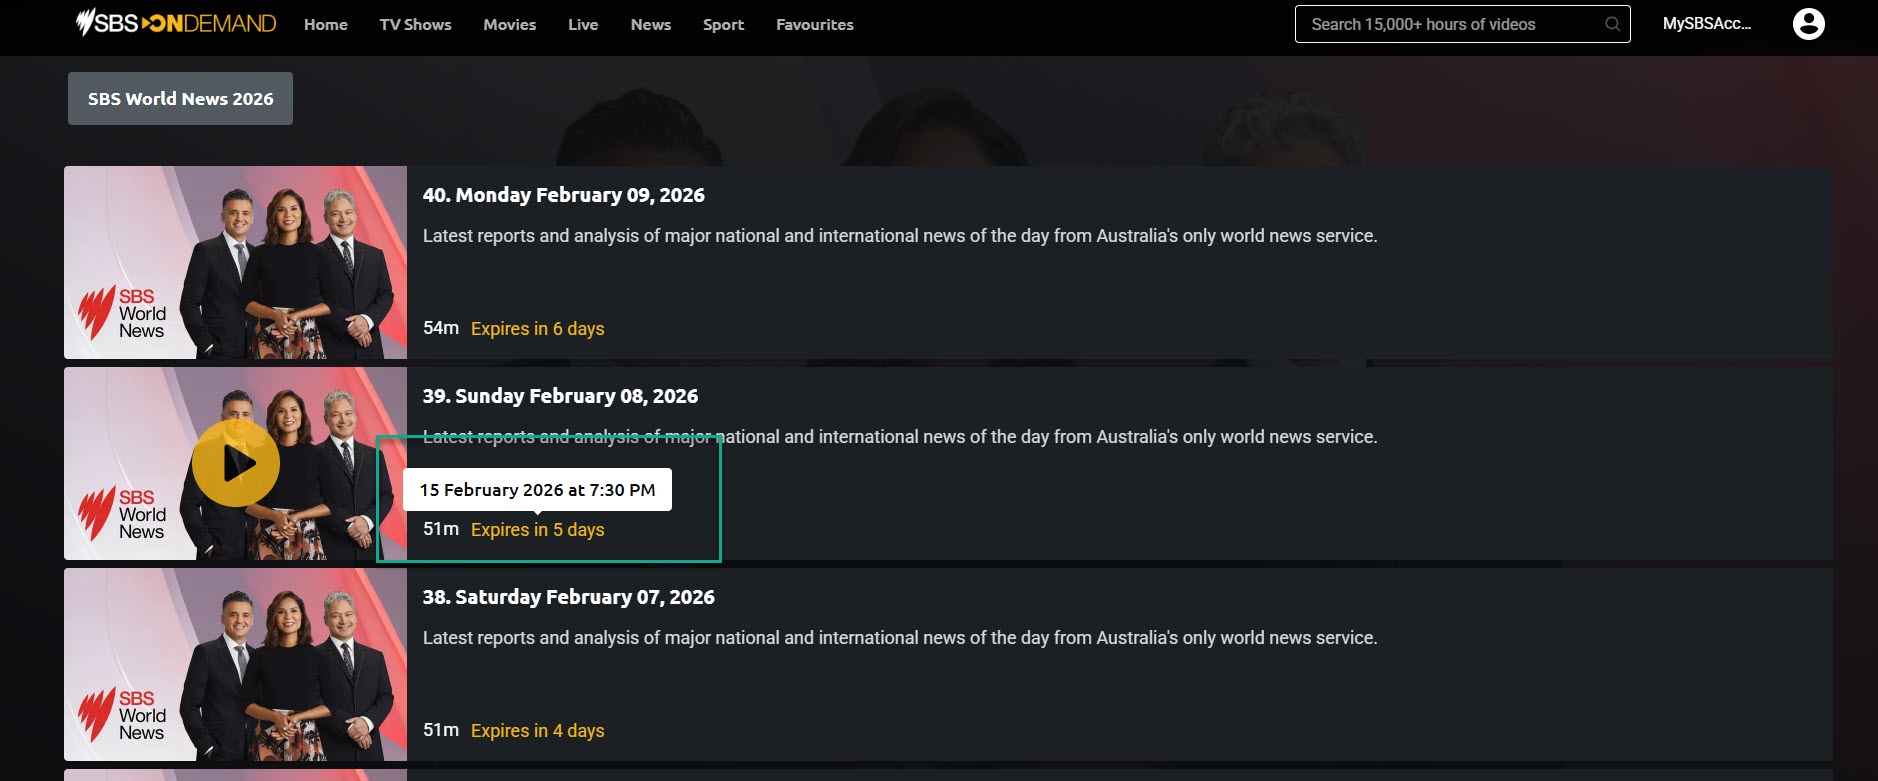The image size is (1878, 781).
Task: Select title '39. Sunday February 08, 2026'
Action: click(x=560, y=396)
